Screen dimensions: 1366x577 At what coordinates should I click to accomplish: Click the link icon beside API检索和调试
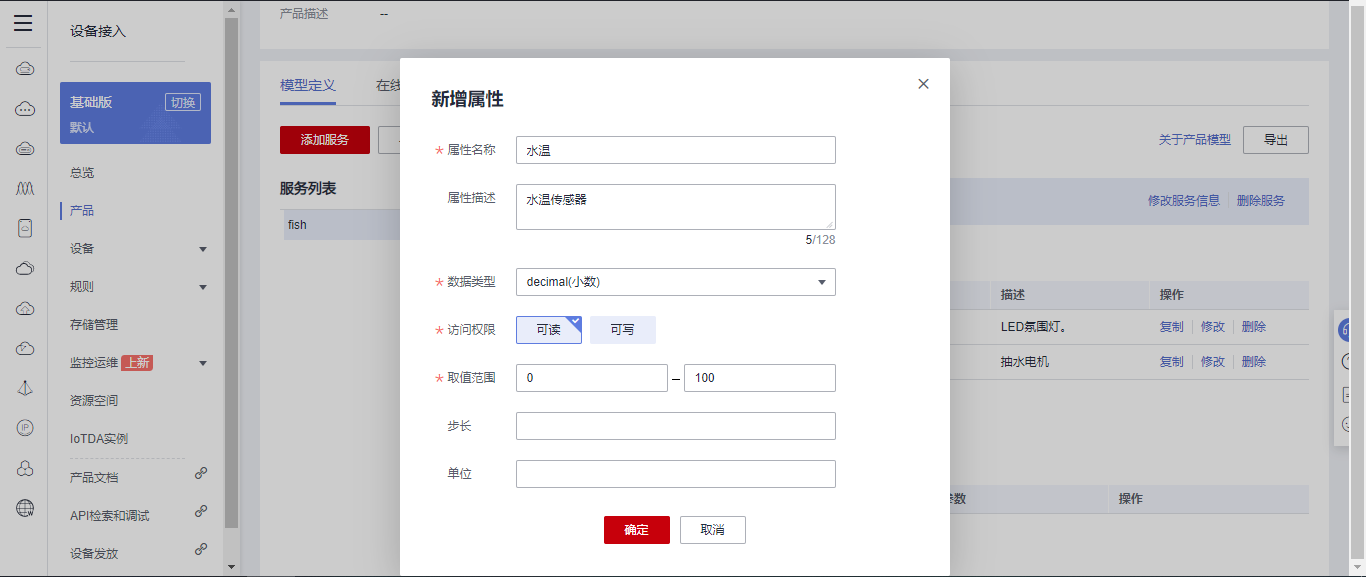click(x=201, y=511)
